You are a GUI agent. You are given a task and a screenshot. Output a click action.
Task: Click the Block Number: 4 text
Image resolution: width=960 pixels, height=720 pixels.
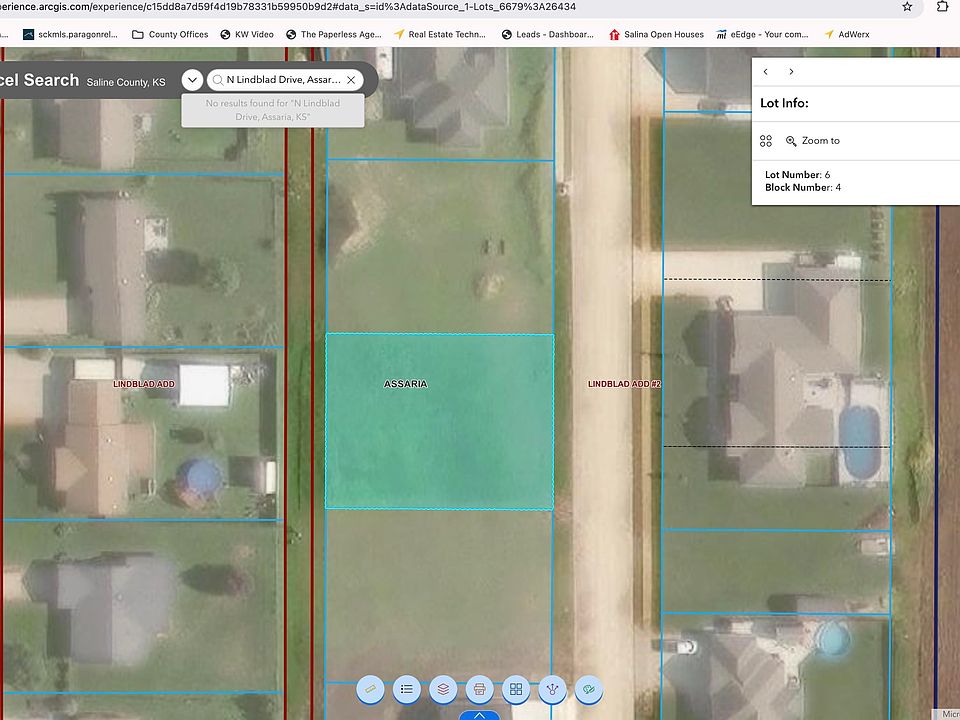pyautogui.click(x=803, y=187)
